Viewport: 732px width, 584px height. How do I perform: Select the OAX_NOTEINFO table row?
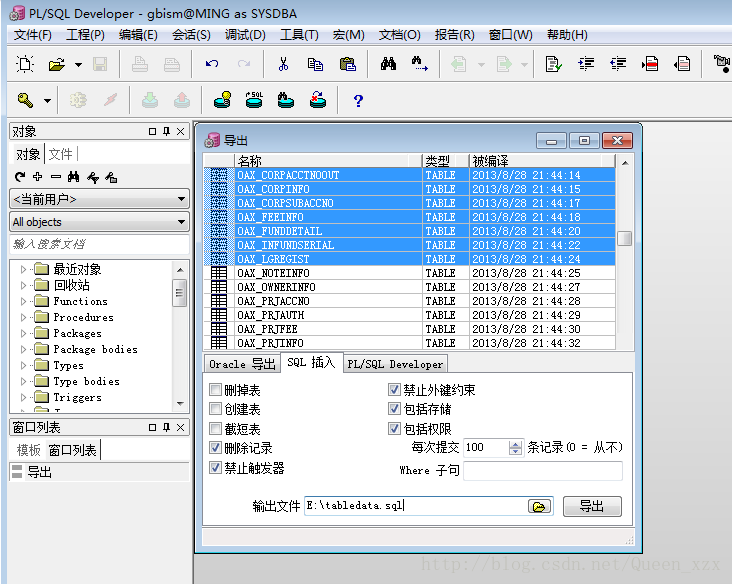tap(410, 273)
